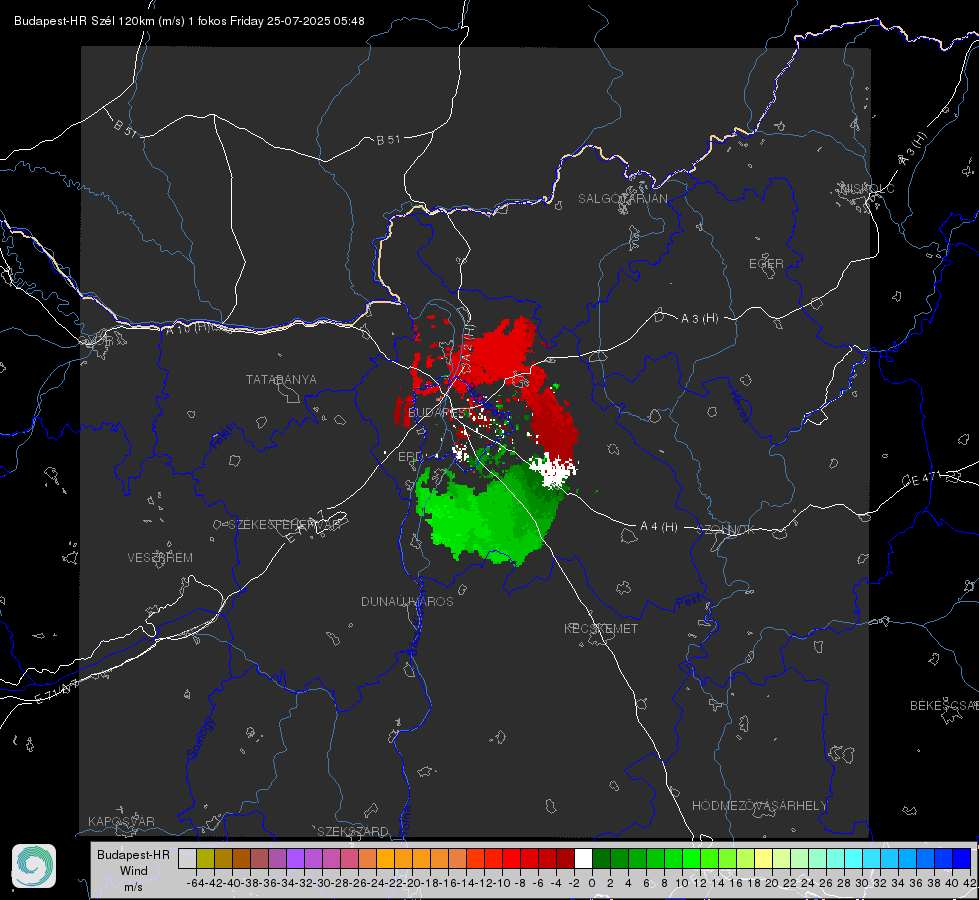Click the legend value -64
This screenshot has height=900, width=979.
[x=196, y=883]
